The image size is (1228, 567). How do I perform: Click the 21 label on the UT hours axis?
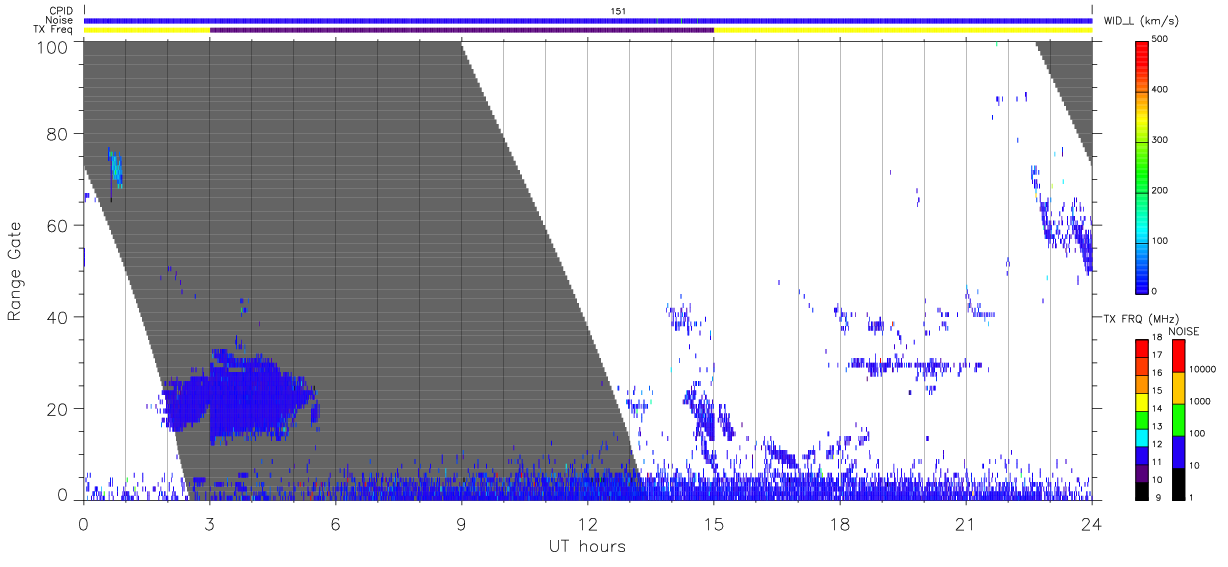[x=966, y=523]
